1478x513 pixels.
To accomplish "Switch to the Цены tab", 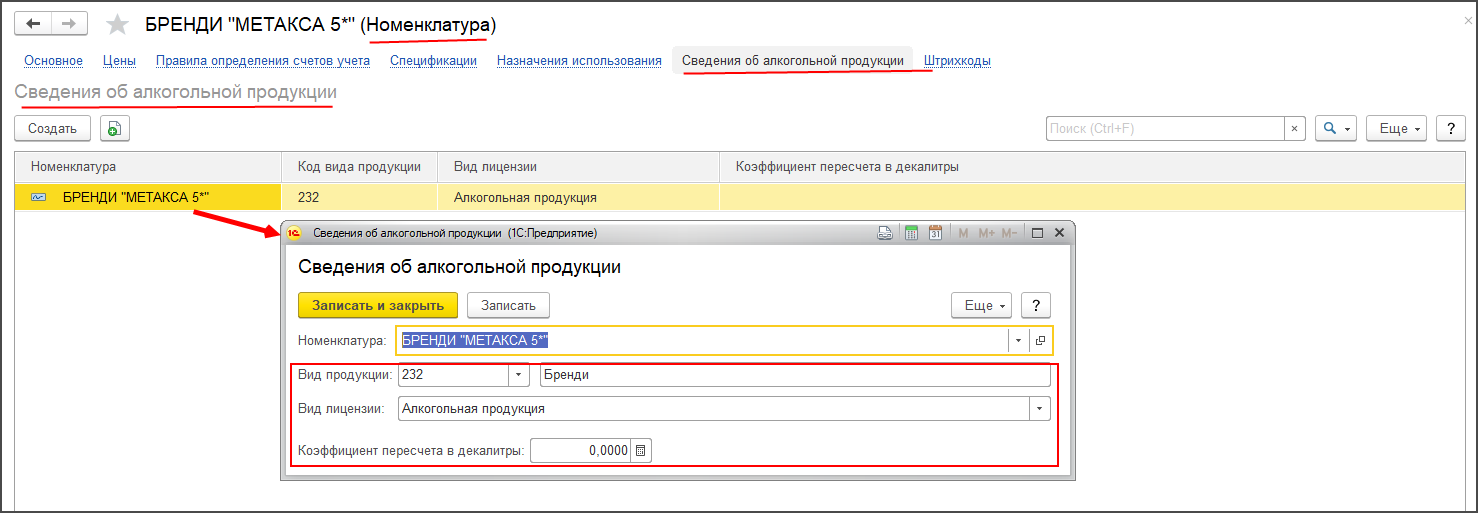I will click(120, 61).
